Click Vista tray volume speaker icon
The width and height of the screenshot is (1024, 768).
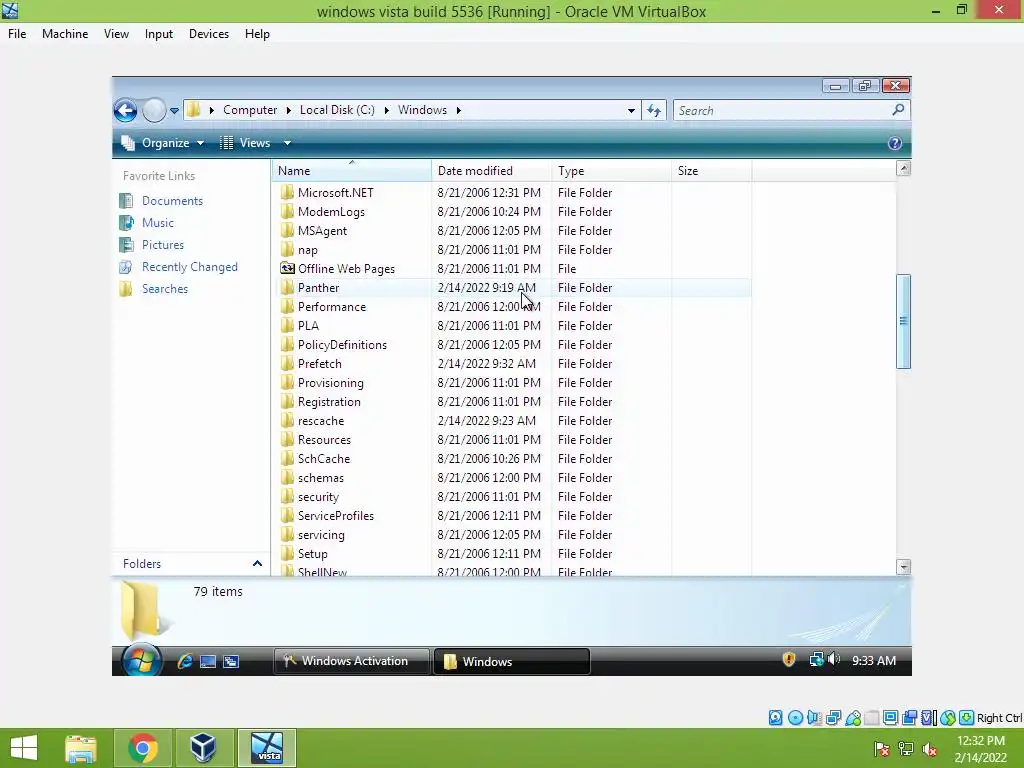(834, 660)
